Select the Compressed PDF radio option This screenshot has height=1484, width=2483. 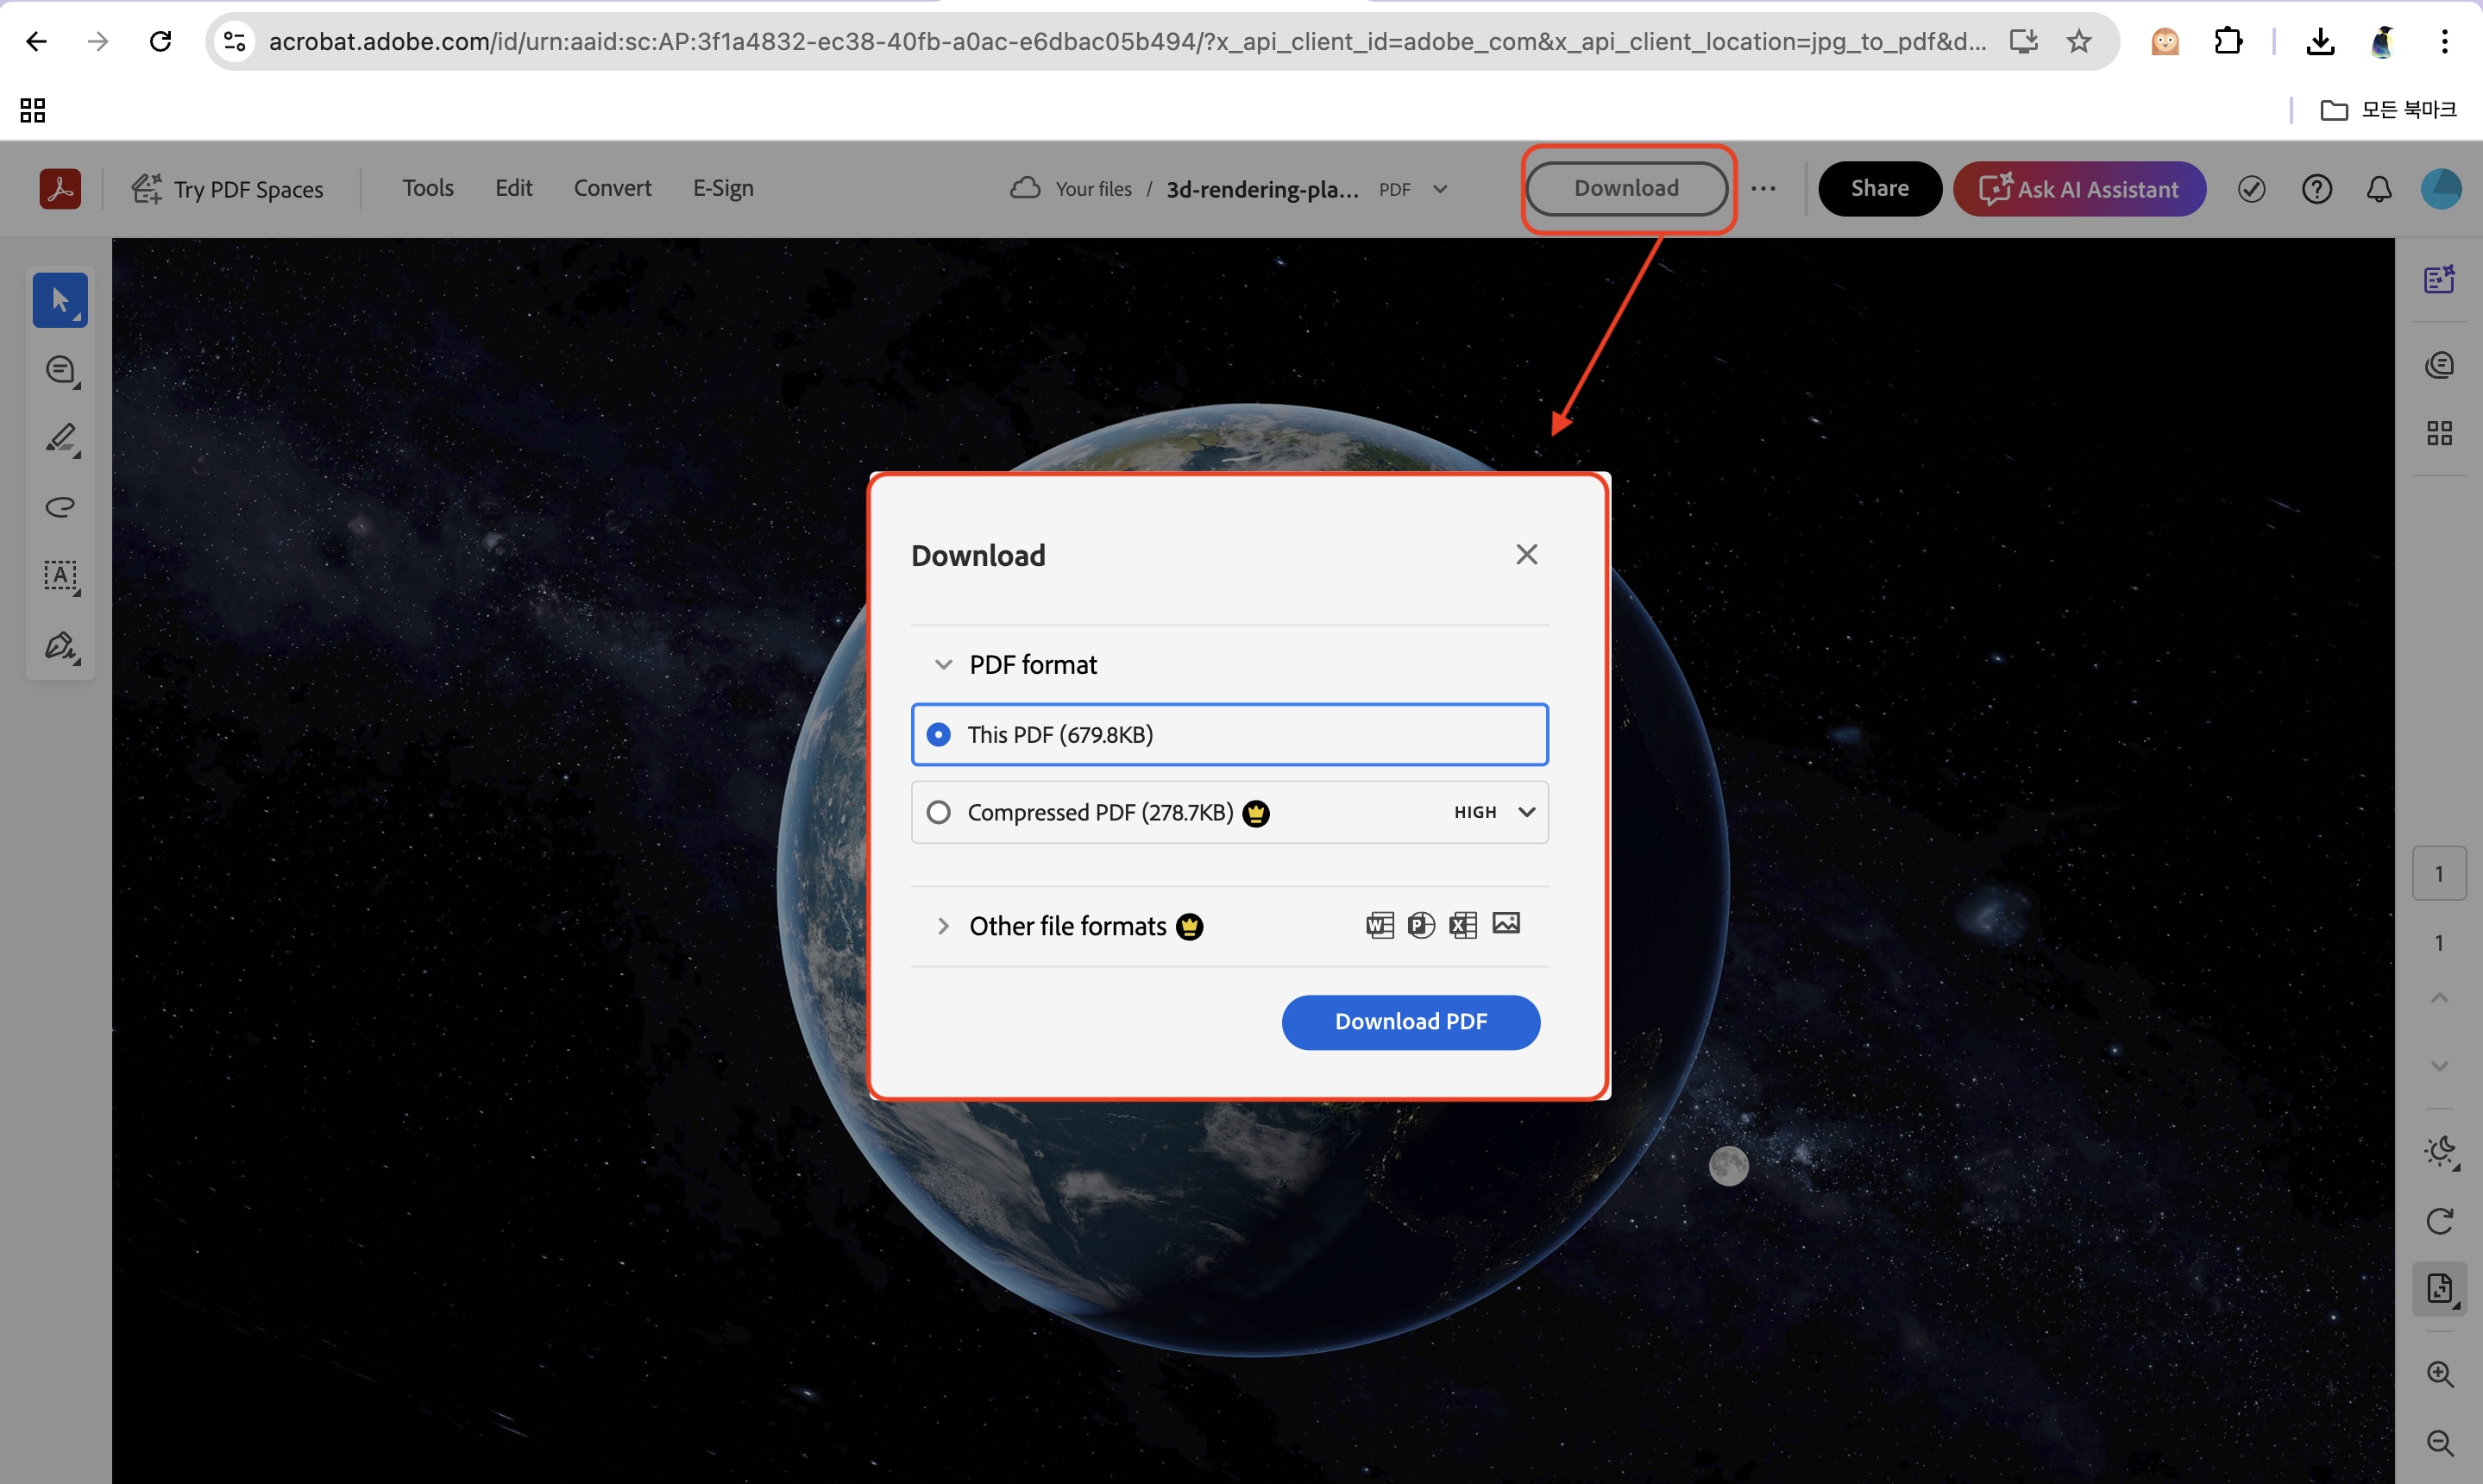[938, 812]
